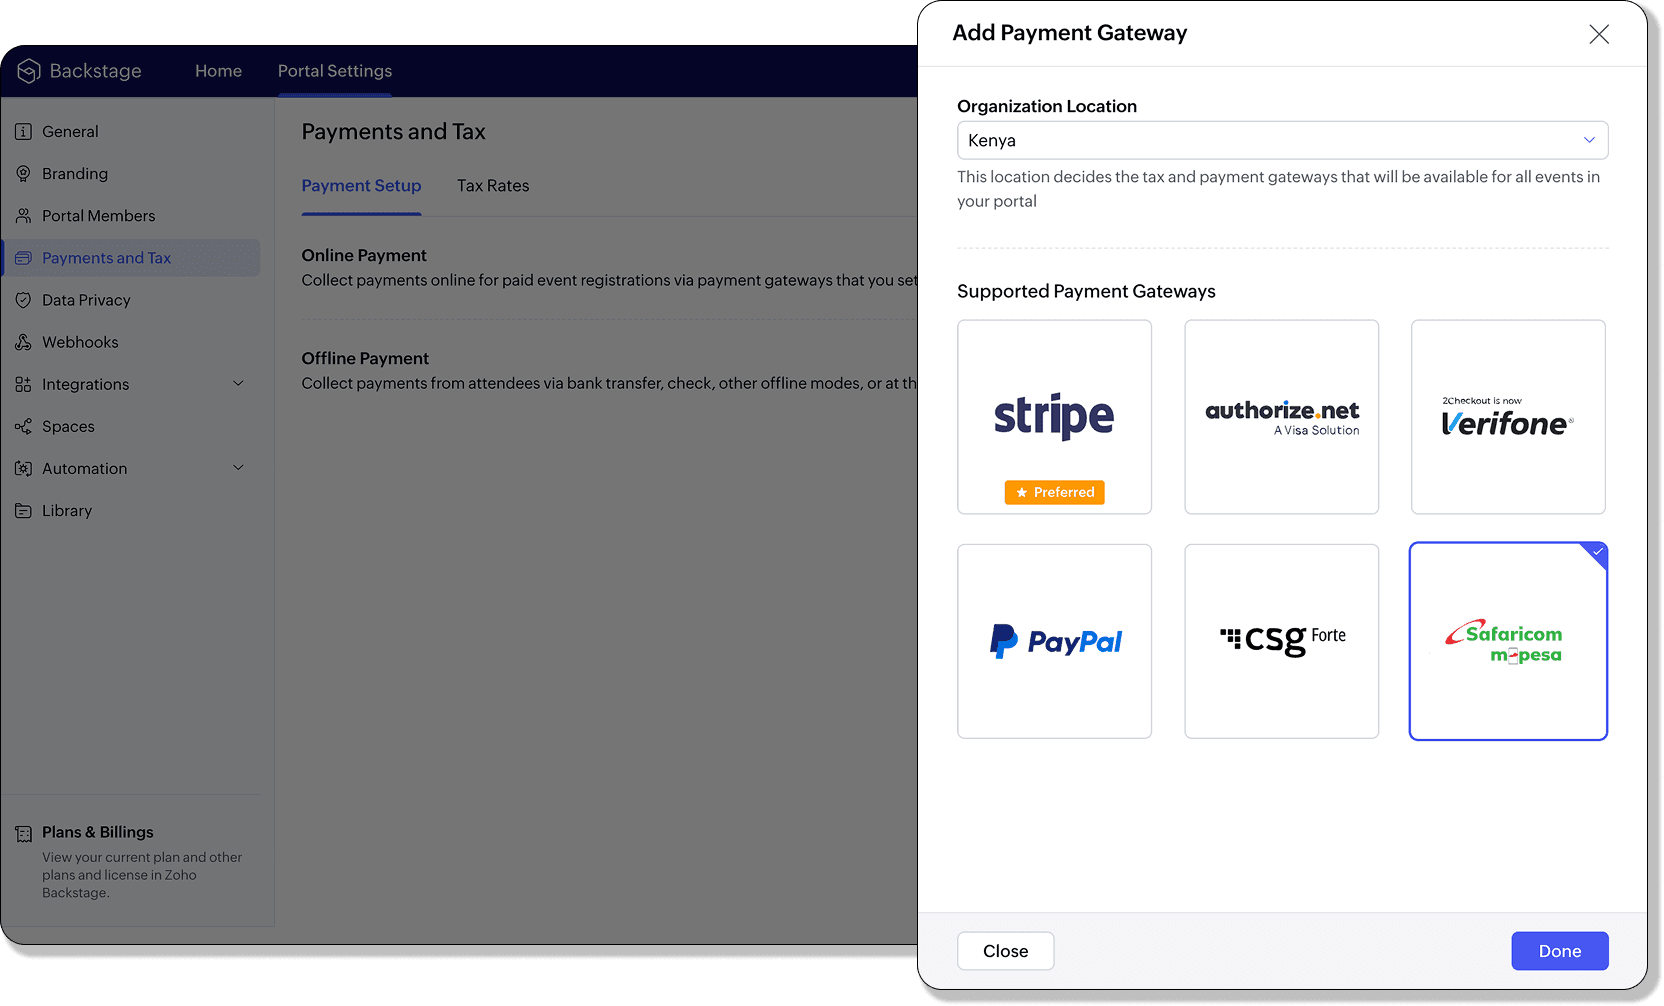Expand the Automation sidebar section chevron
1664x1006 pixels.
(x=238, y=468)
